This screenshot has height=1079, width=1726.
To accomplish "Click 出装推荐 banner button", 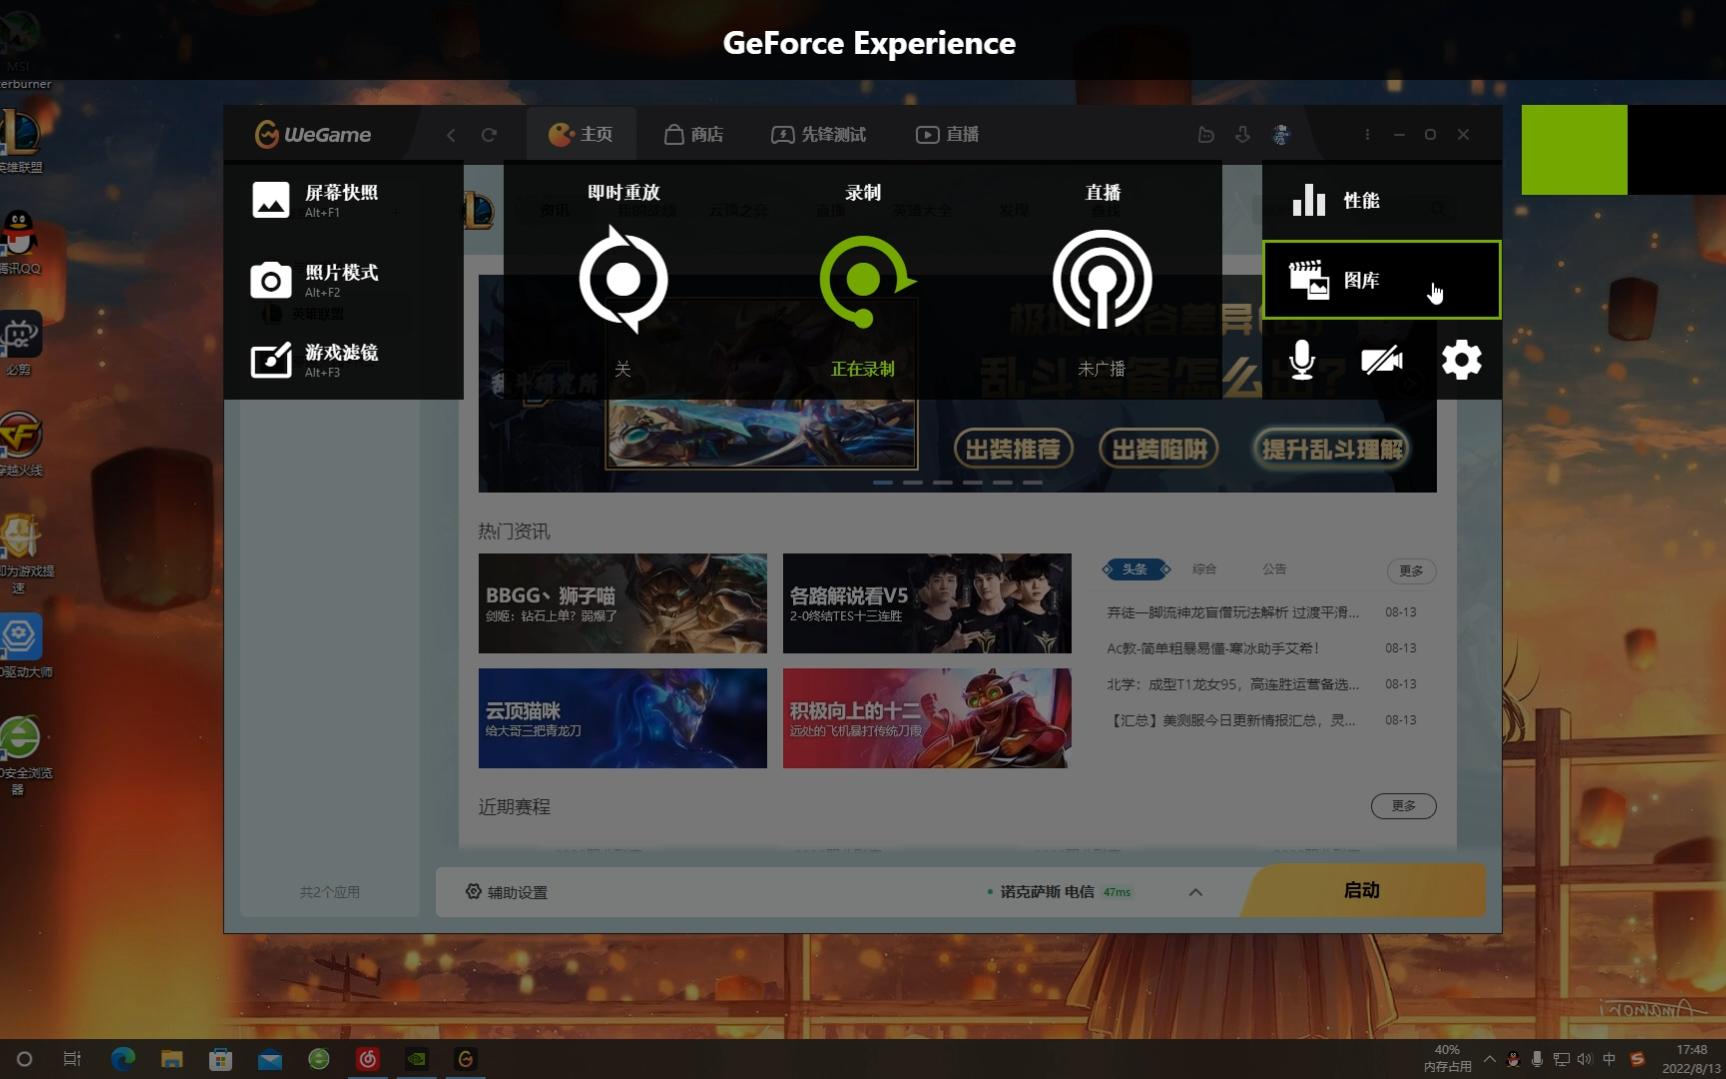I will coord(1013,448).
